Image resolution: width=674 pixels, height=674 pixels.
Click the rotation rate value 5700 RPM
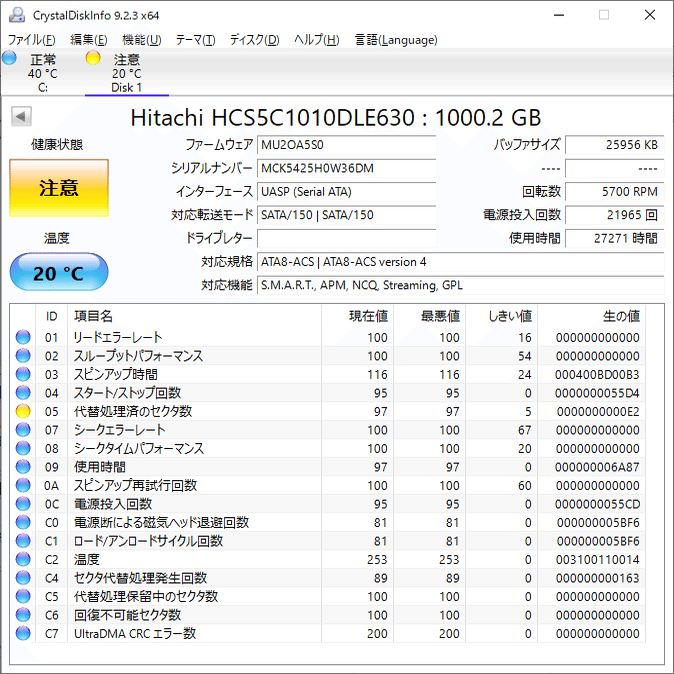(615, 192)
